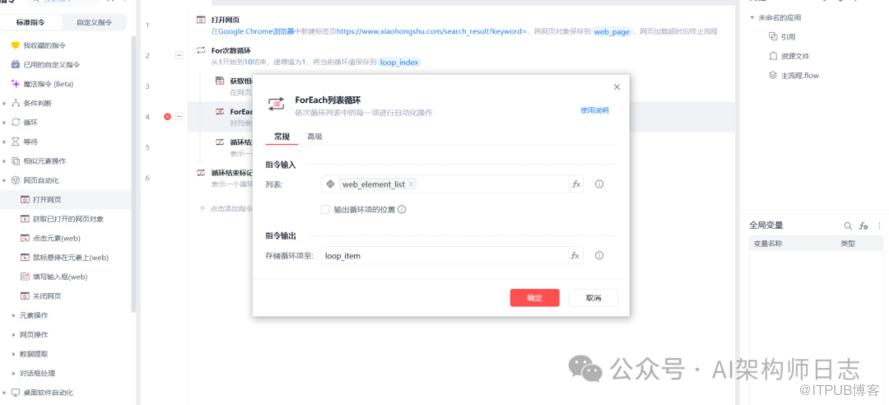Click the fx icon in 全局变量 header

tap(863, 226)
